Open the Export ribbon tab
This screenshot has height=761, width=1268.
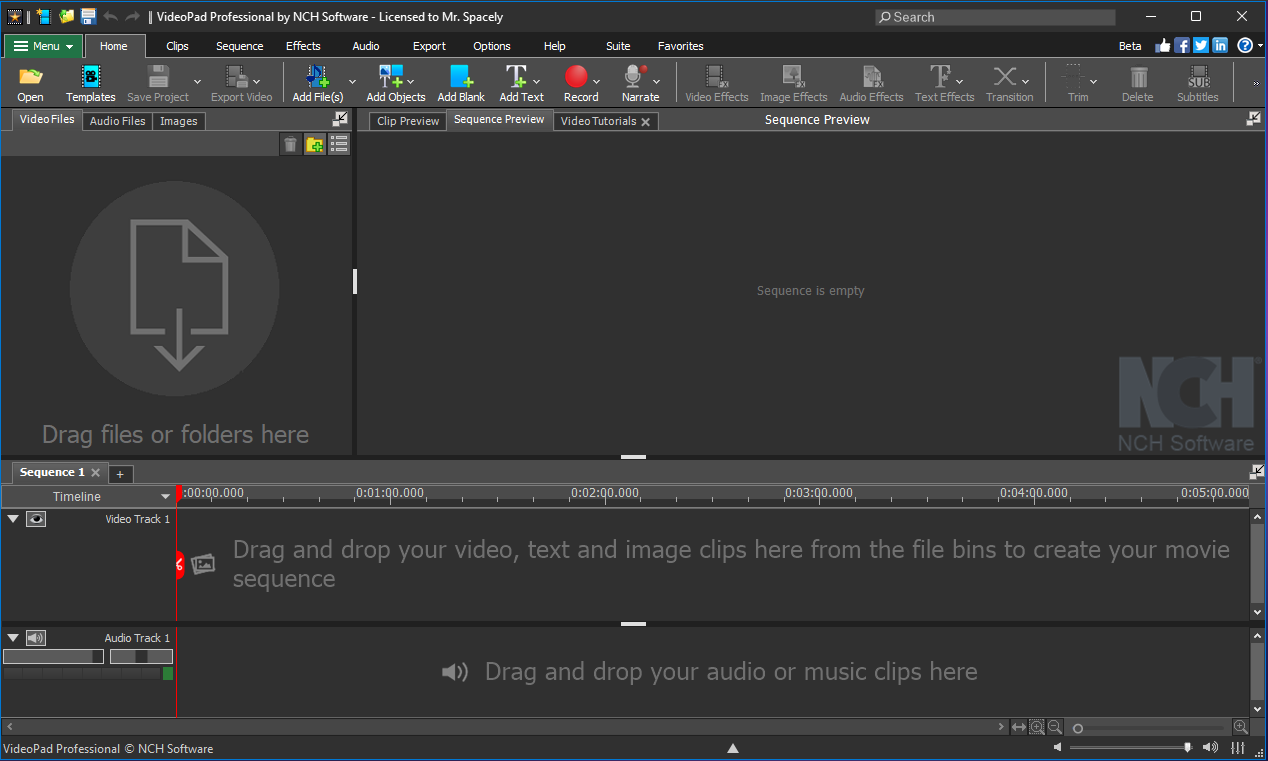[x=429, y=46]
